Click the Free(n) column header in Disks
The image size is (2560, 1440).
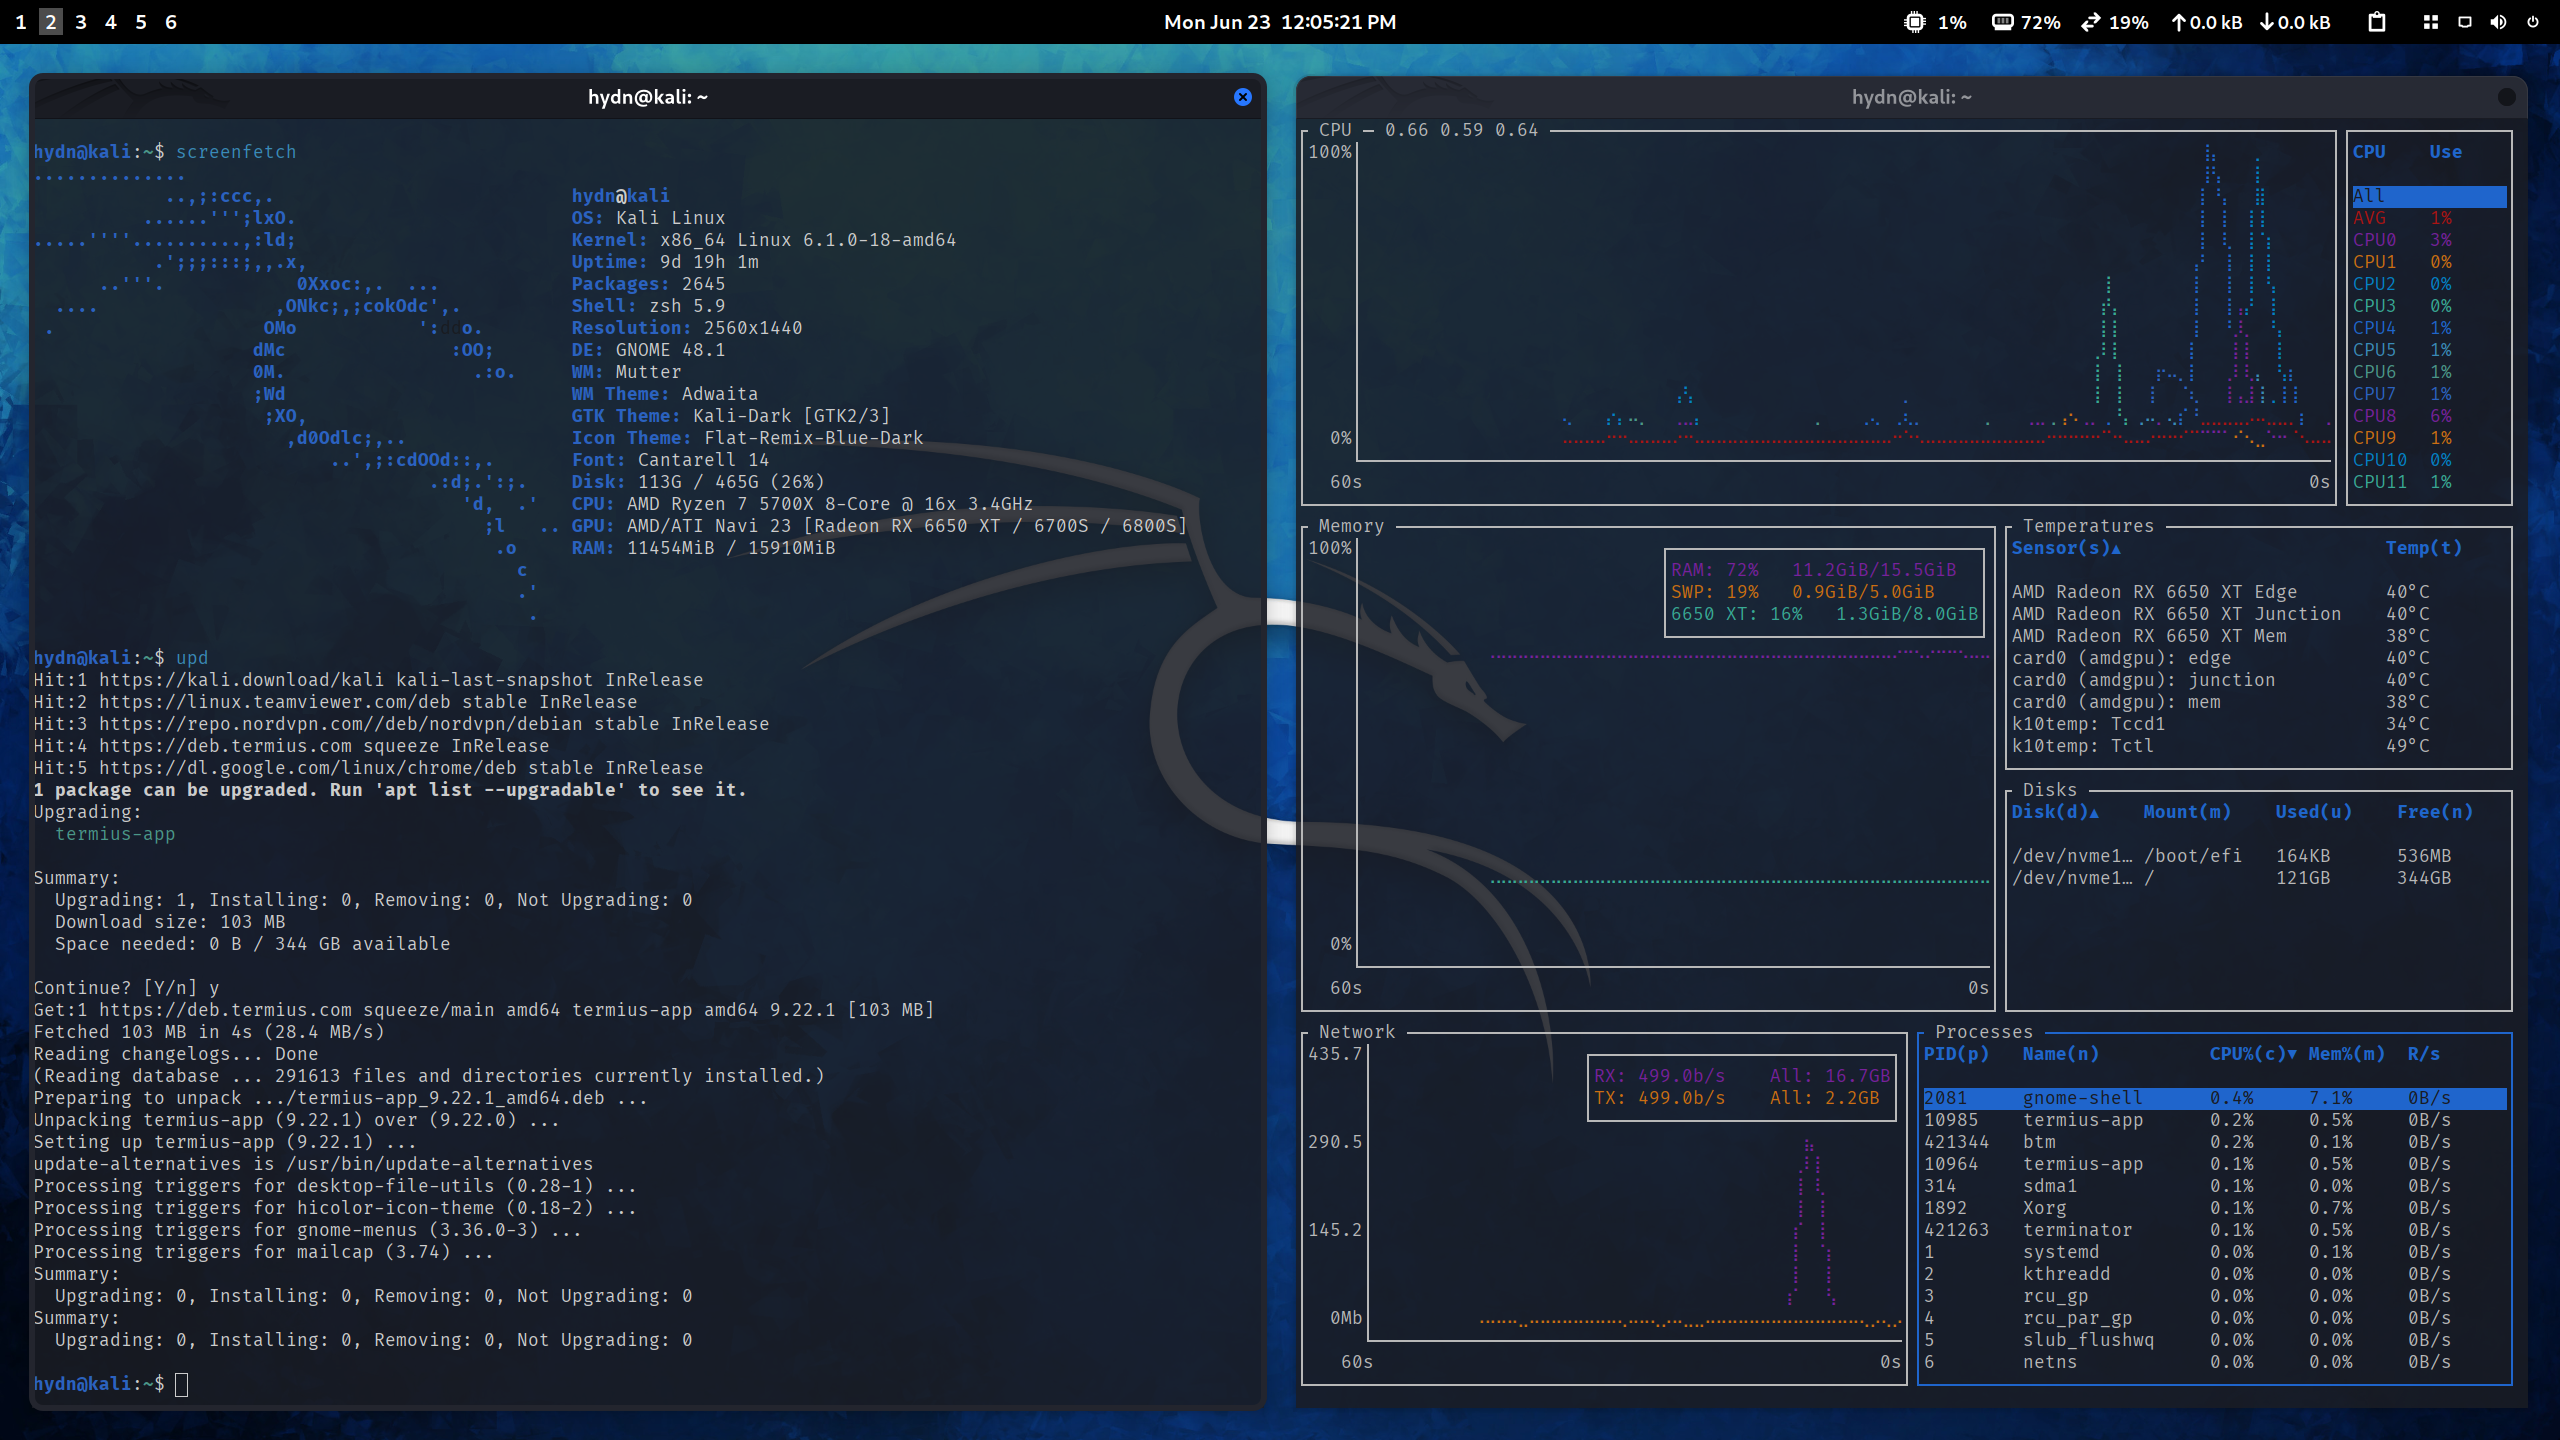click(2435, 812)
